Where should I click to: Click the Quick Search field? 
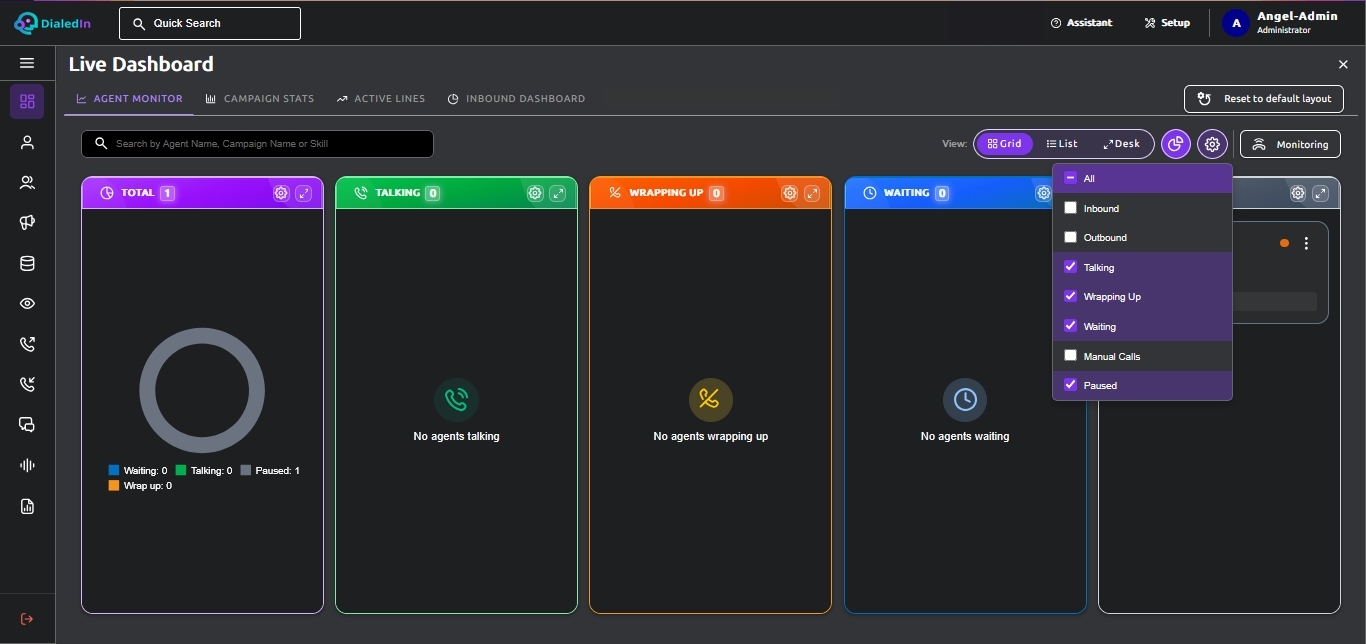[x=210, y=23]
